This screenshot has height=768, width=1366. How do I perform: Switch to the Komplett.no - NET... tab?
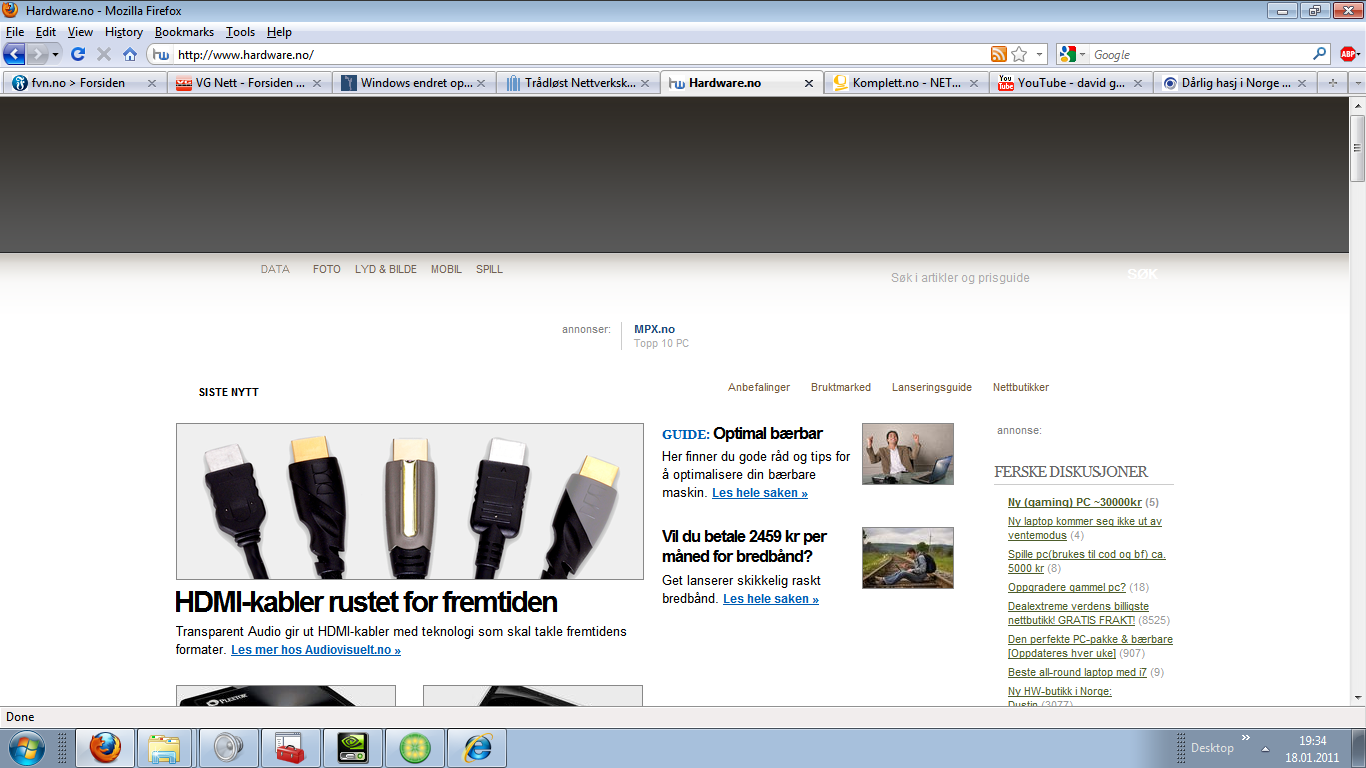click(906, 83)
